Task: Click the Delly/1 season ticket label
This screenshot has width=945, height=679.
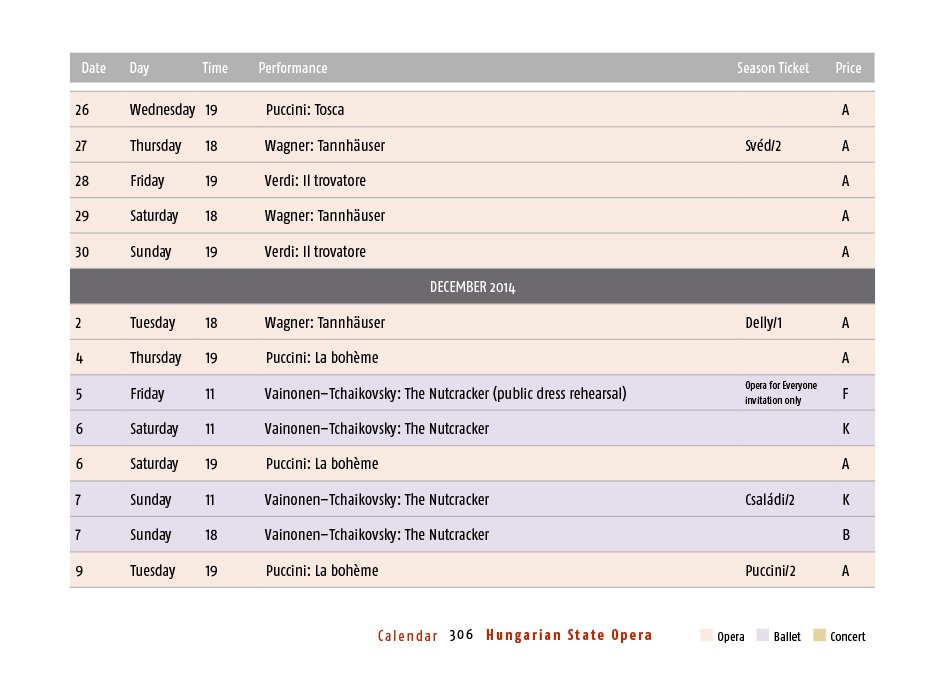Action: tap(764, 323)
